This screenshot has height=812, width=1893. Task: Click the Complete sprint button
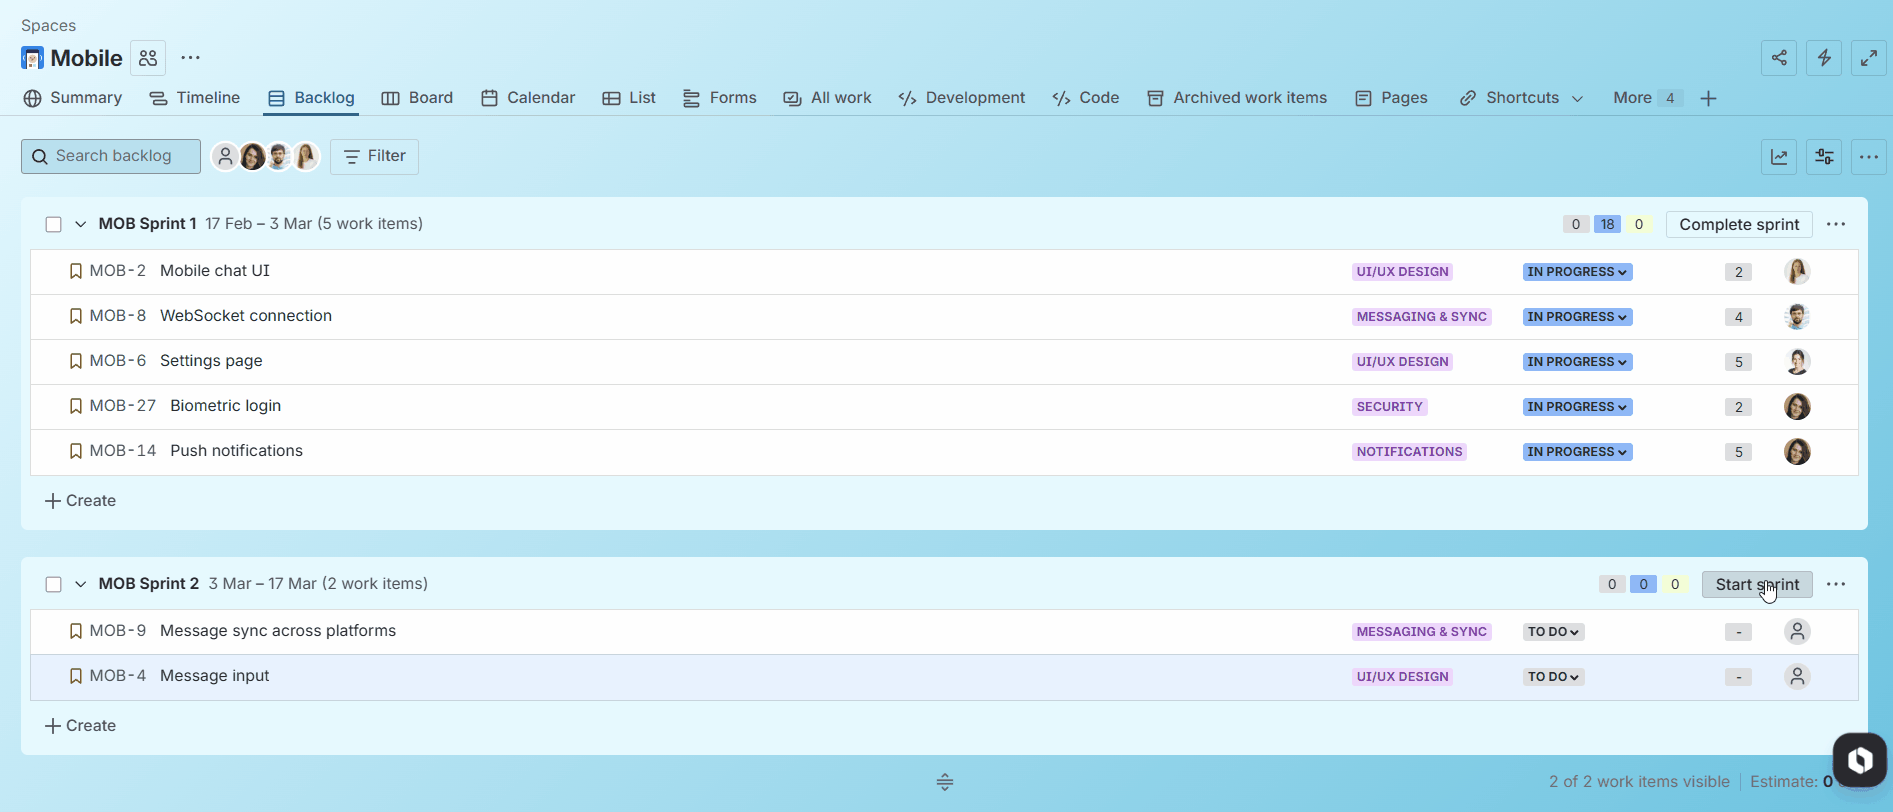tap(1739, 224)
